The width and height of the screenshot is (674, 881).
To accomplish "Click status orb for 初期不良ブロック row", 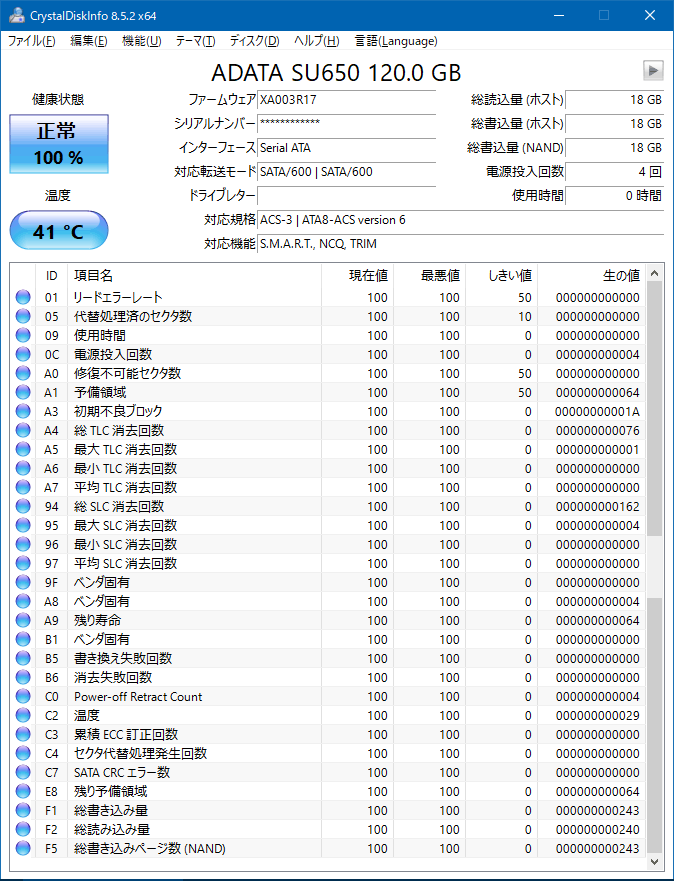I will coord(23,411).
